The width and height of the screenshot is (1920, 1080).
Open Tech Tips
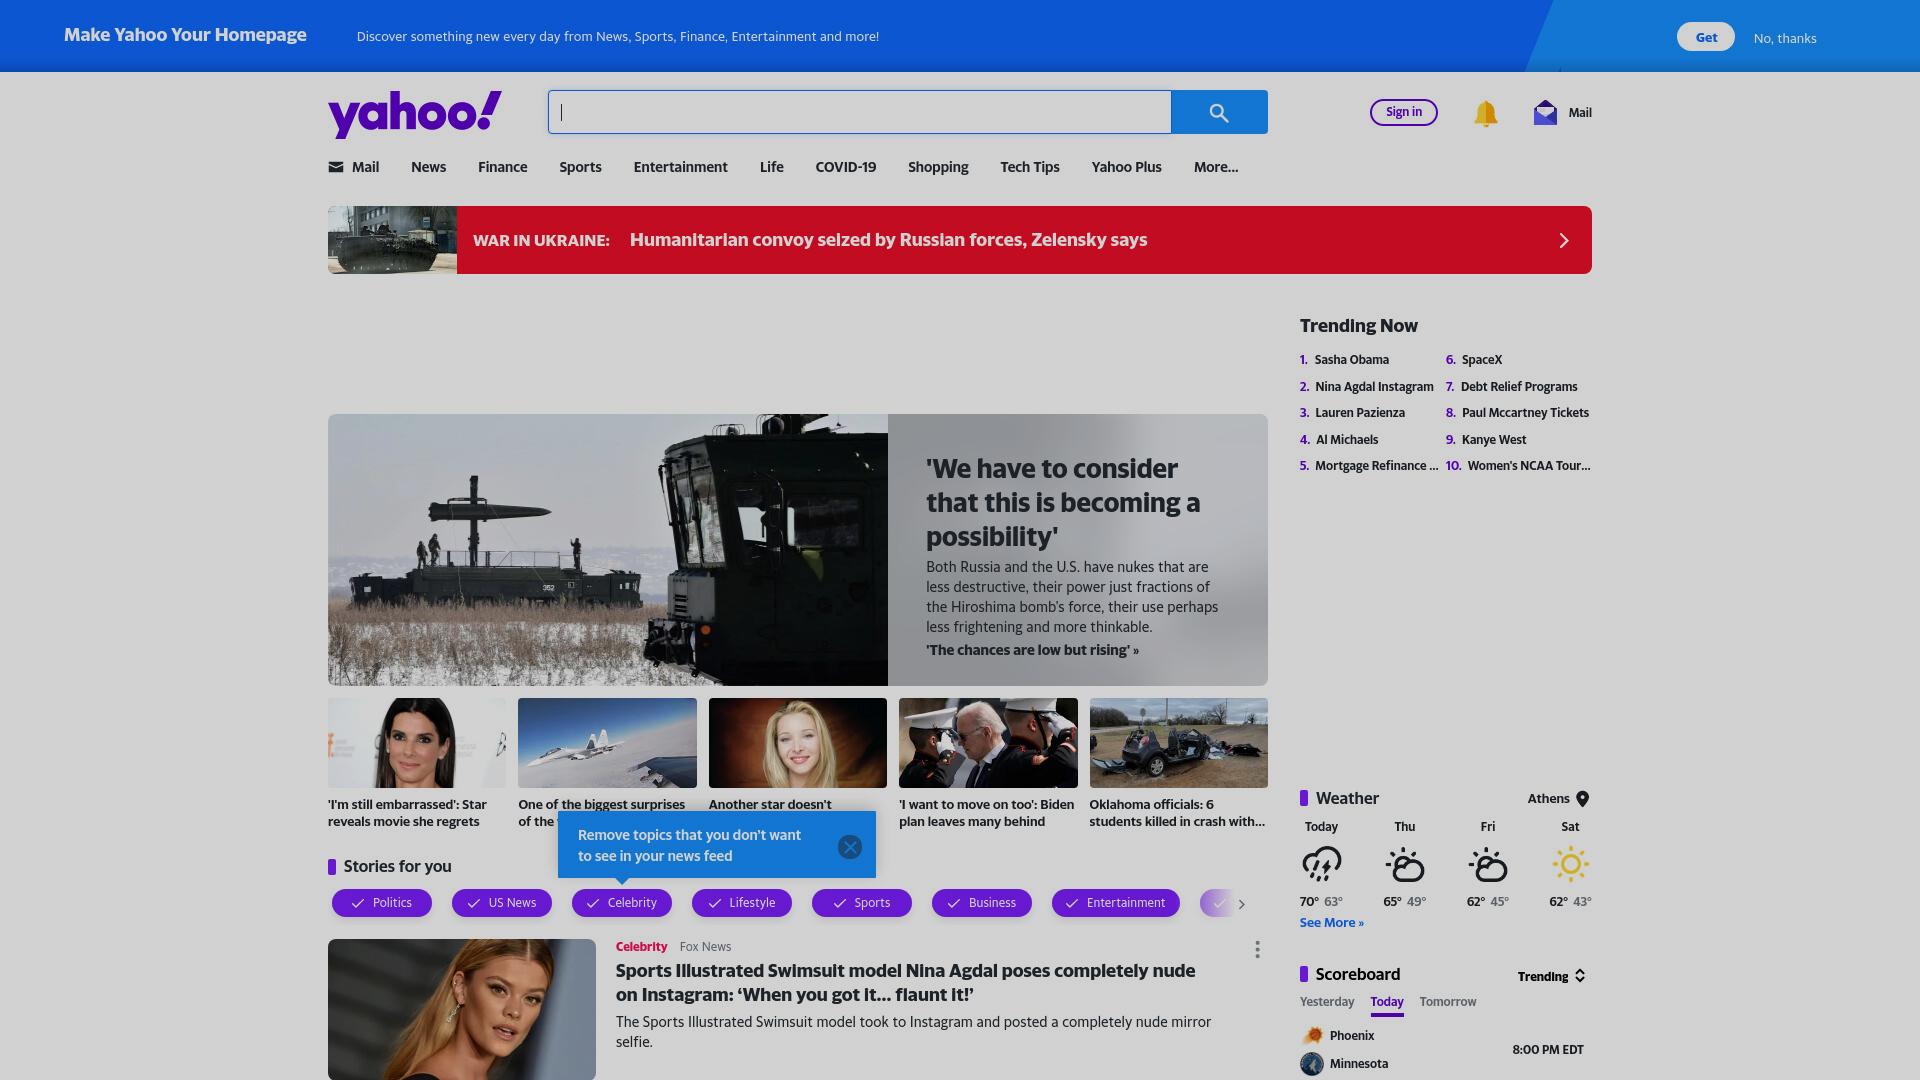click(x=1029, y=167)
